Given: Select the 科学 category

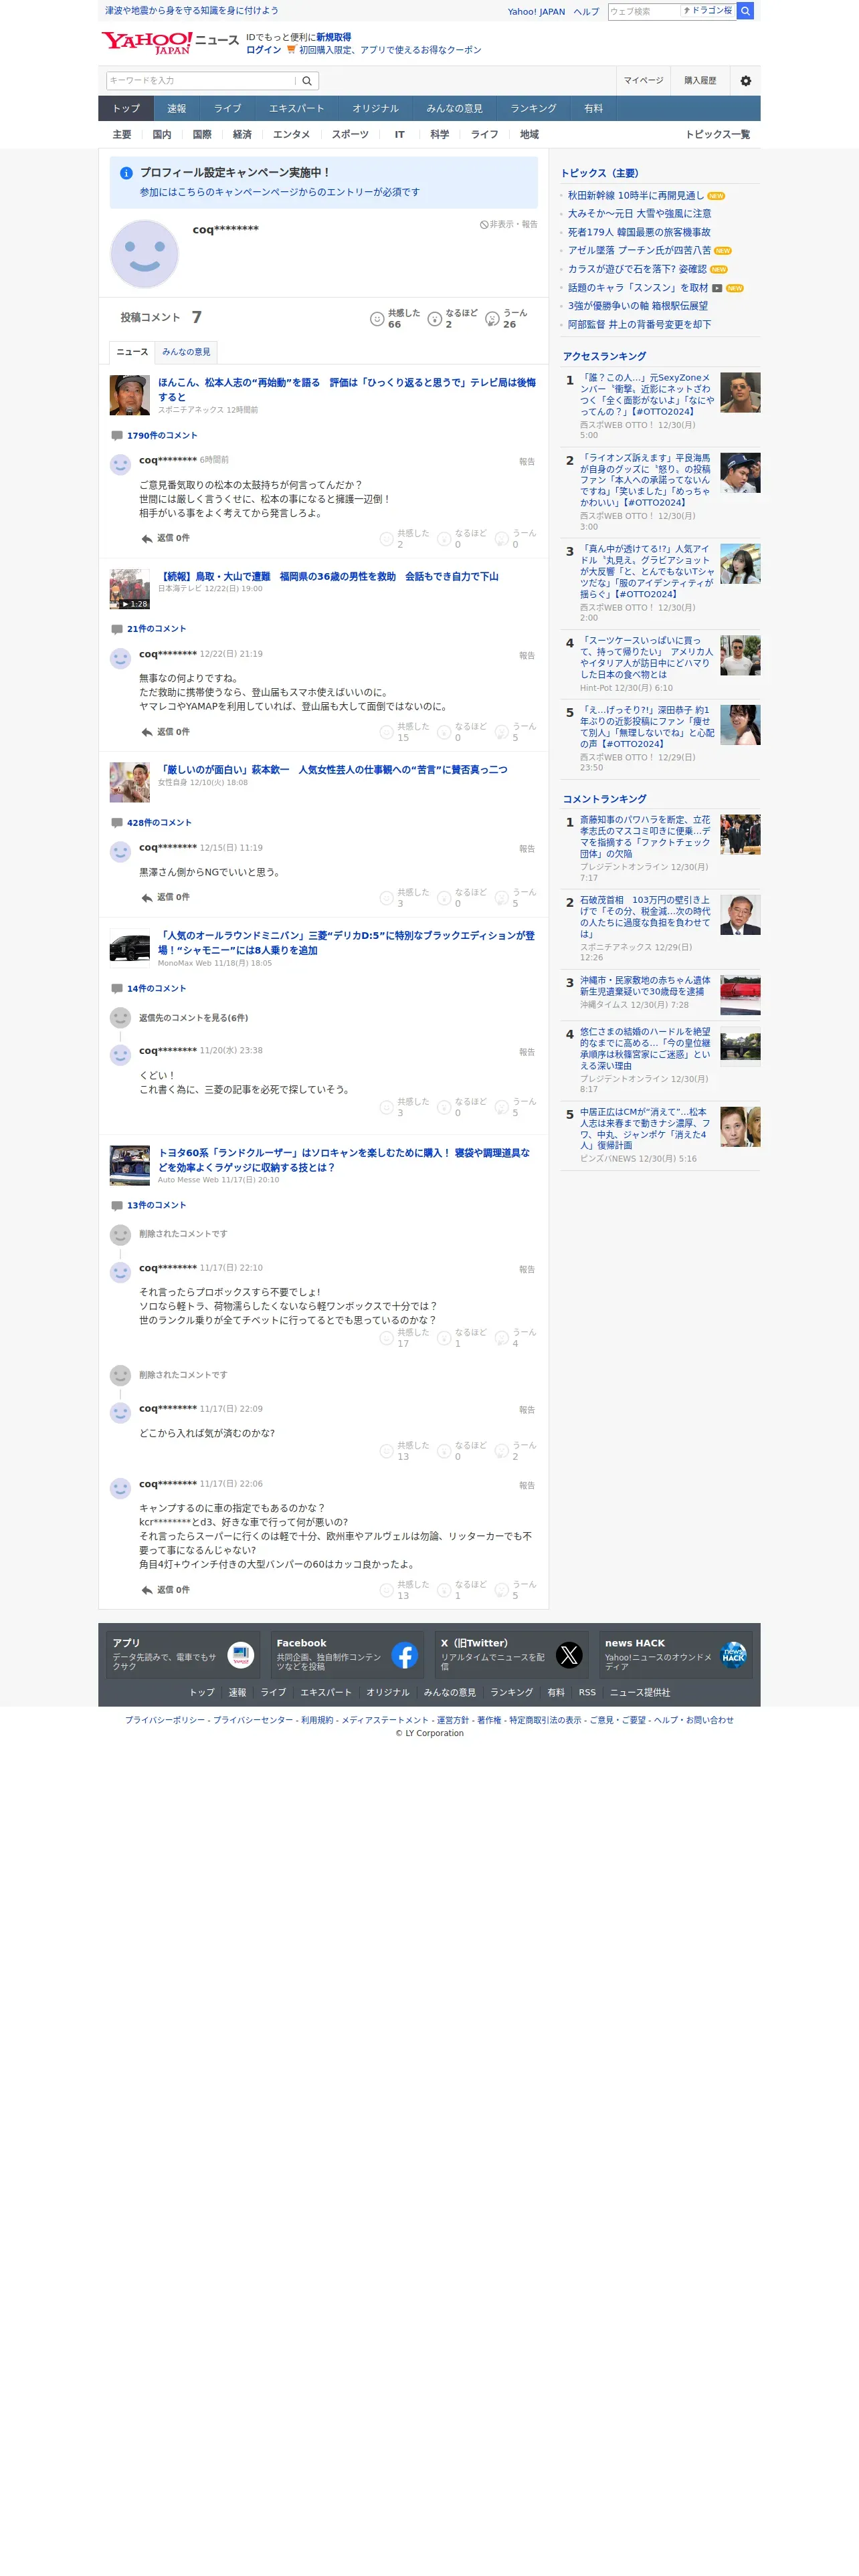Looking at the screenshot, I should pos(440,135).
